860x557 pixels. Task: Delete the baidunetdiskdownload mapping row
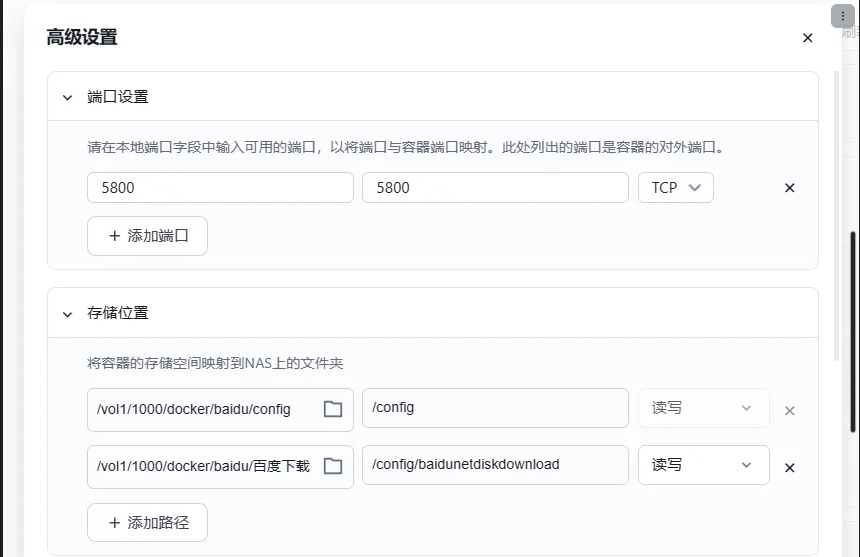click(x=789, y=467)
